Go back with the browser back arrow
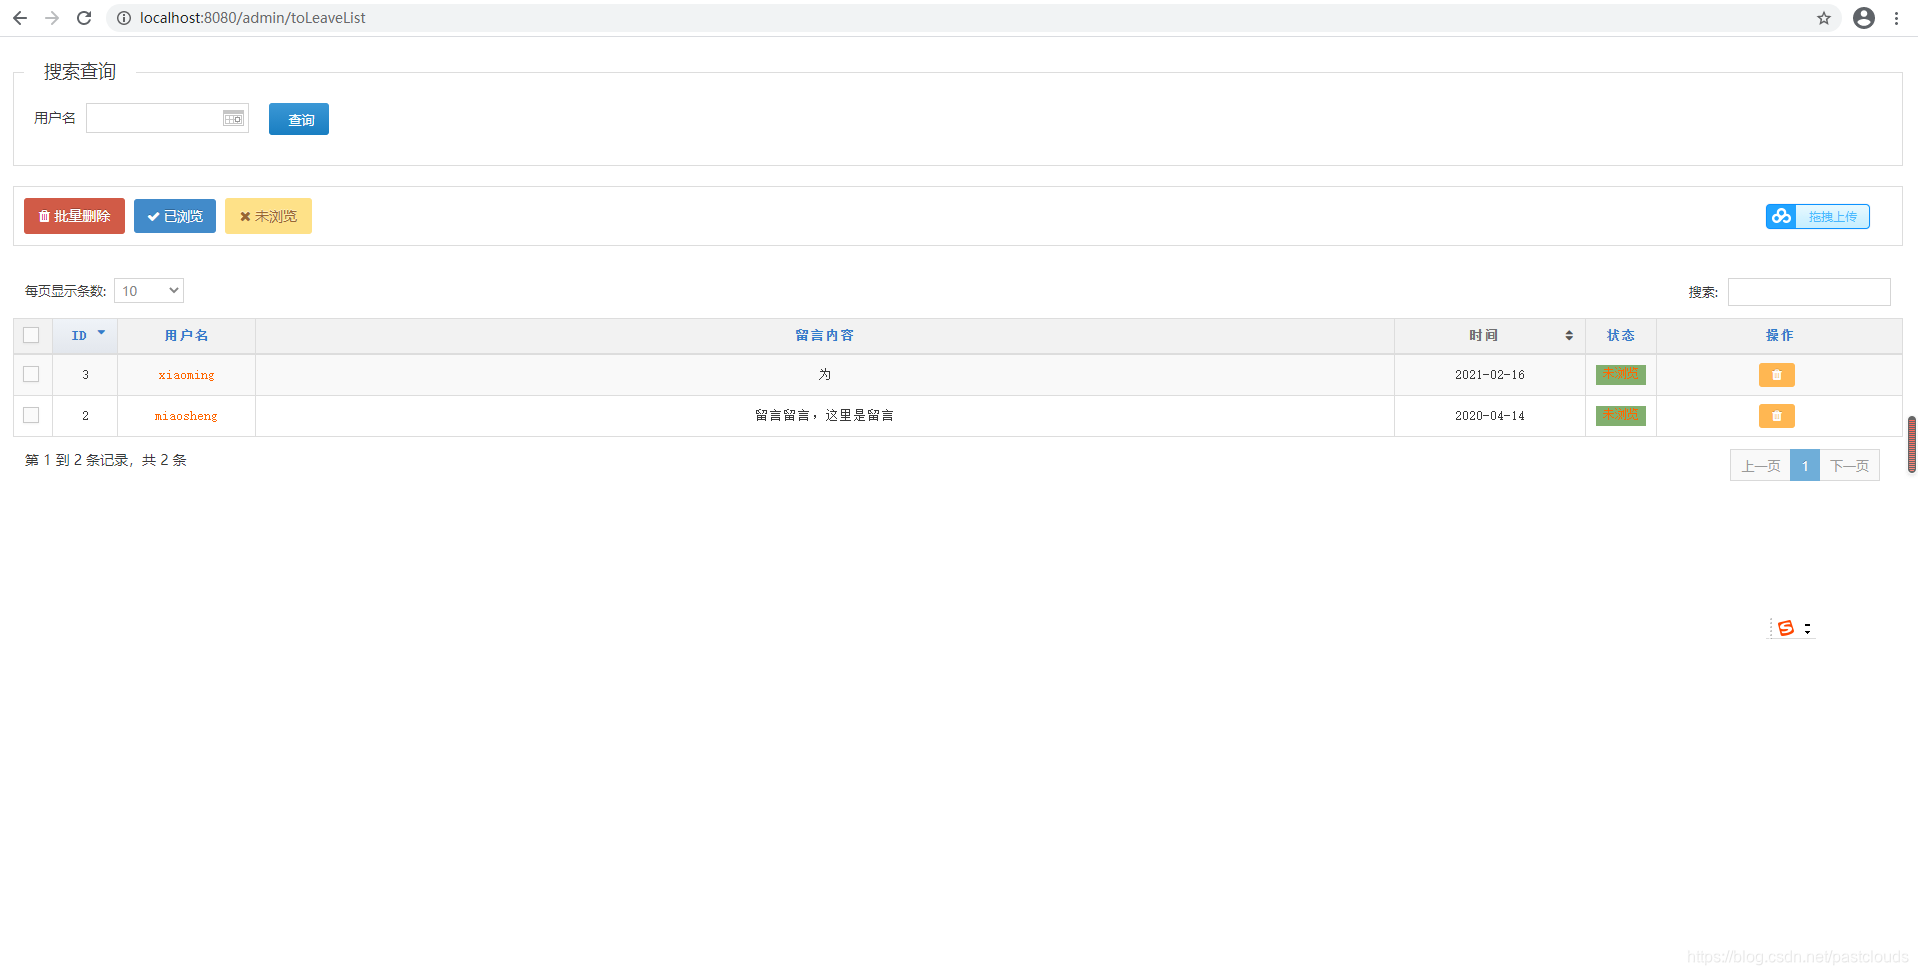This screenshot has height=975, width=1918. click(x=20, y=18)
